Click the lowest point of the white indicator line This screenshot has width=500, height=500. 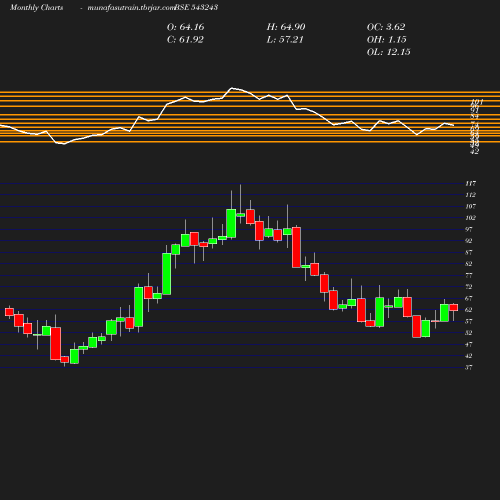(64, 144)
